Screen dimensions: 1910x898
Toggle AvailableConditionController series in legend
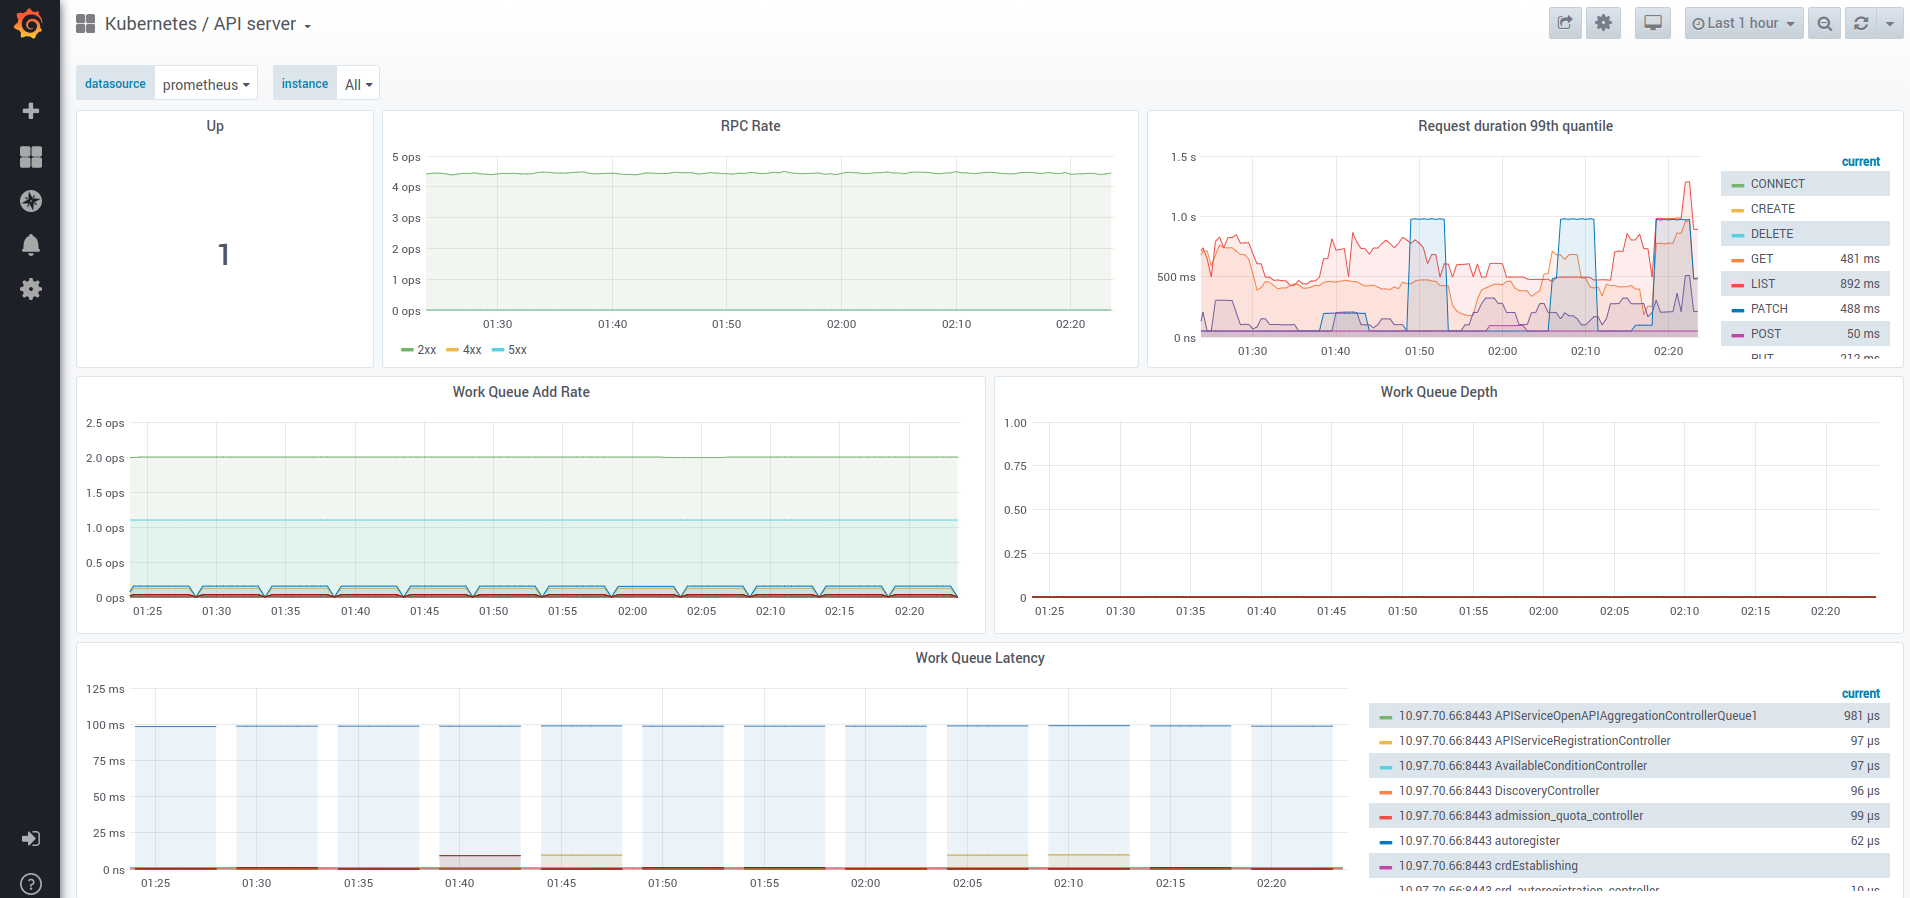(x=1522, y=766)
